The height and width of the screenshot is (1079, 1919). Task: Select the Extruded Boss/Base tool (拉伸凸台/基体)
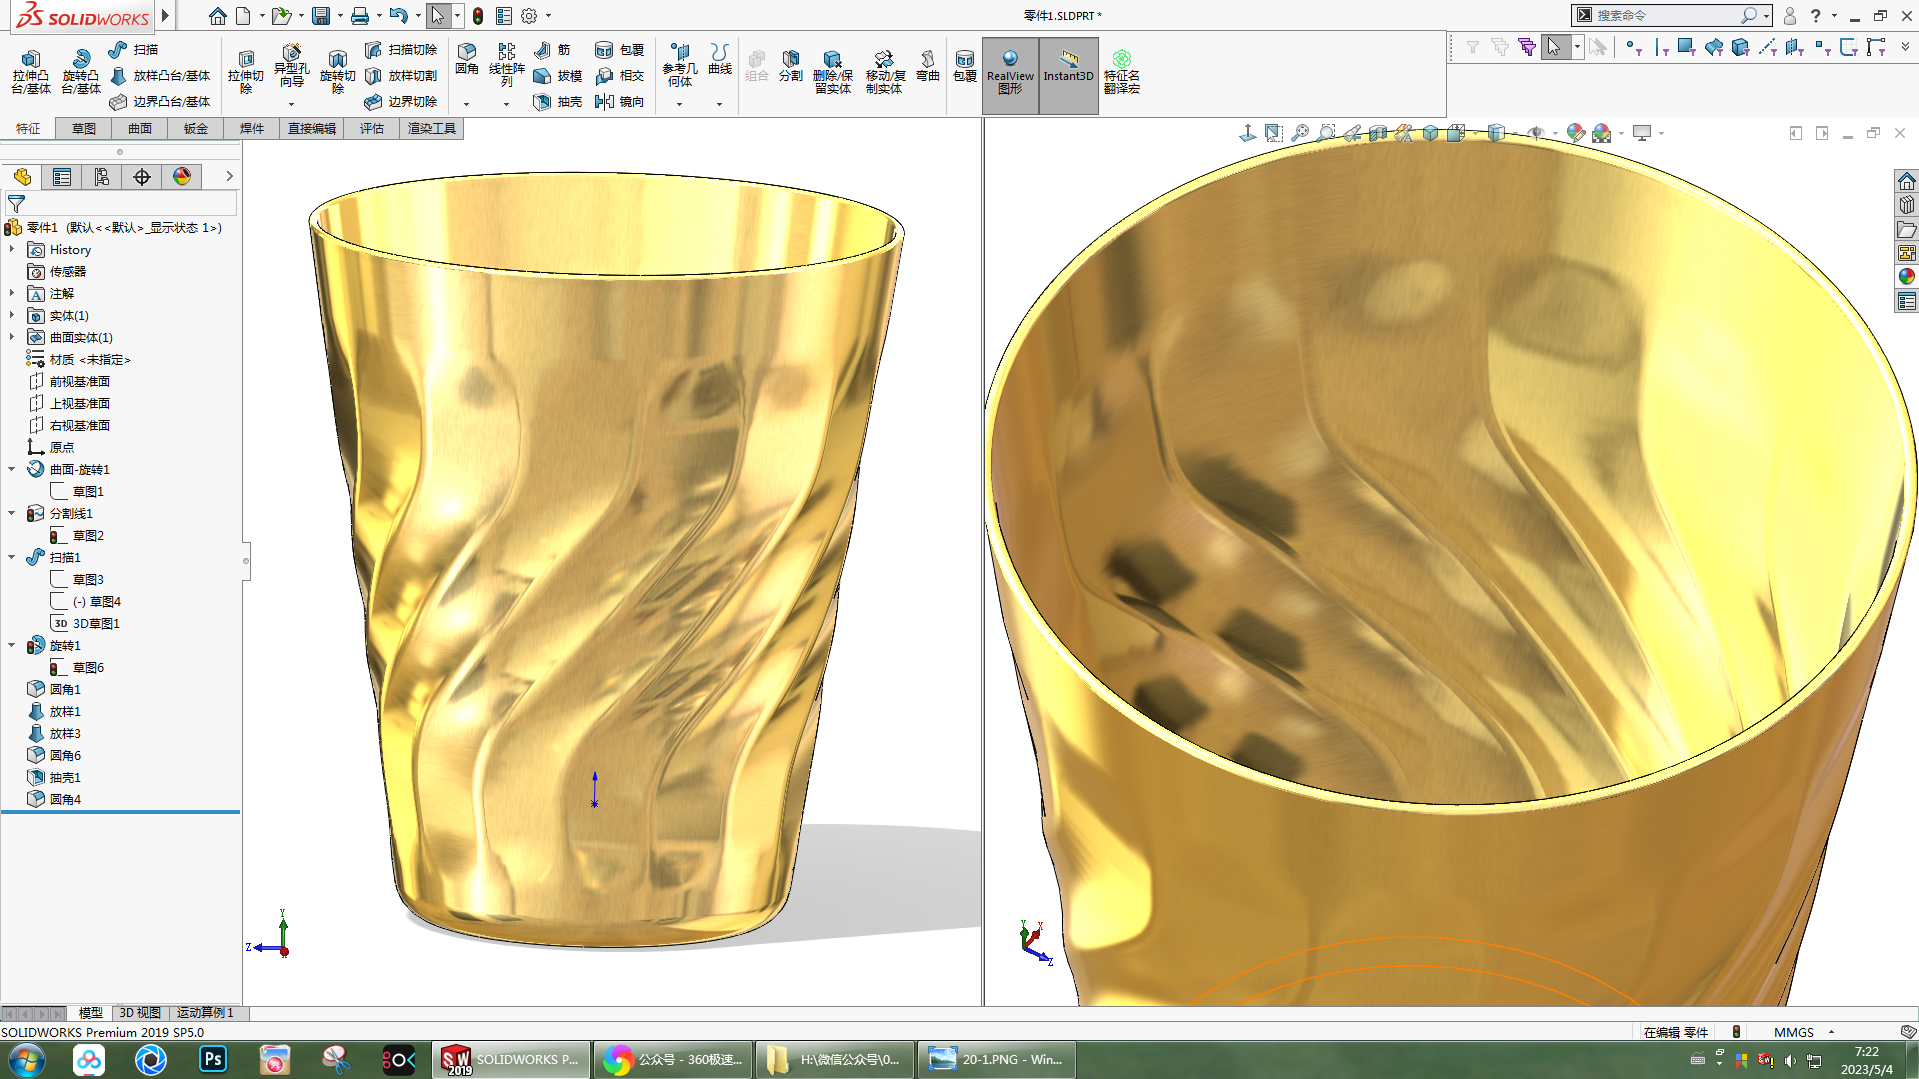[x=30, y=71]
